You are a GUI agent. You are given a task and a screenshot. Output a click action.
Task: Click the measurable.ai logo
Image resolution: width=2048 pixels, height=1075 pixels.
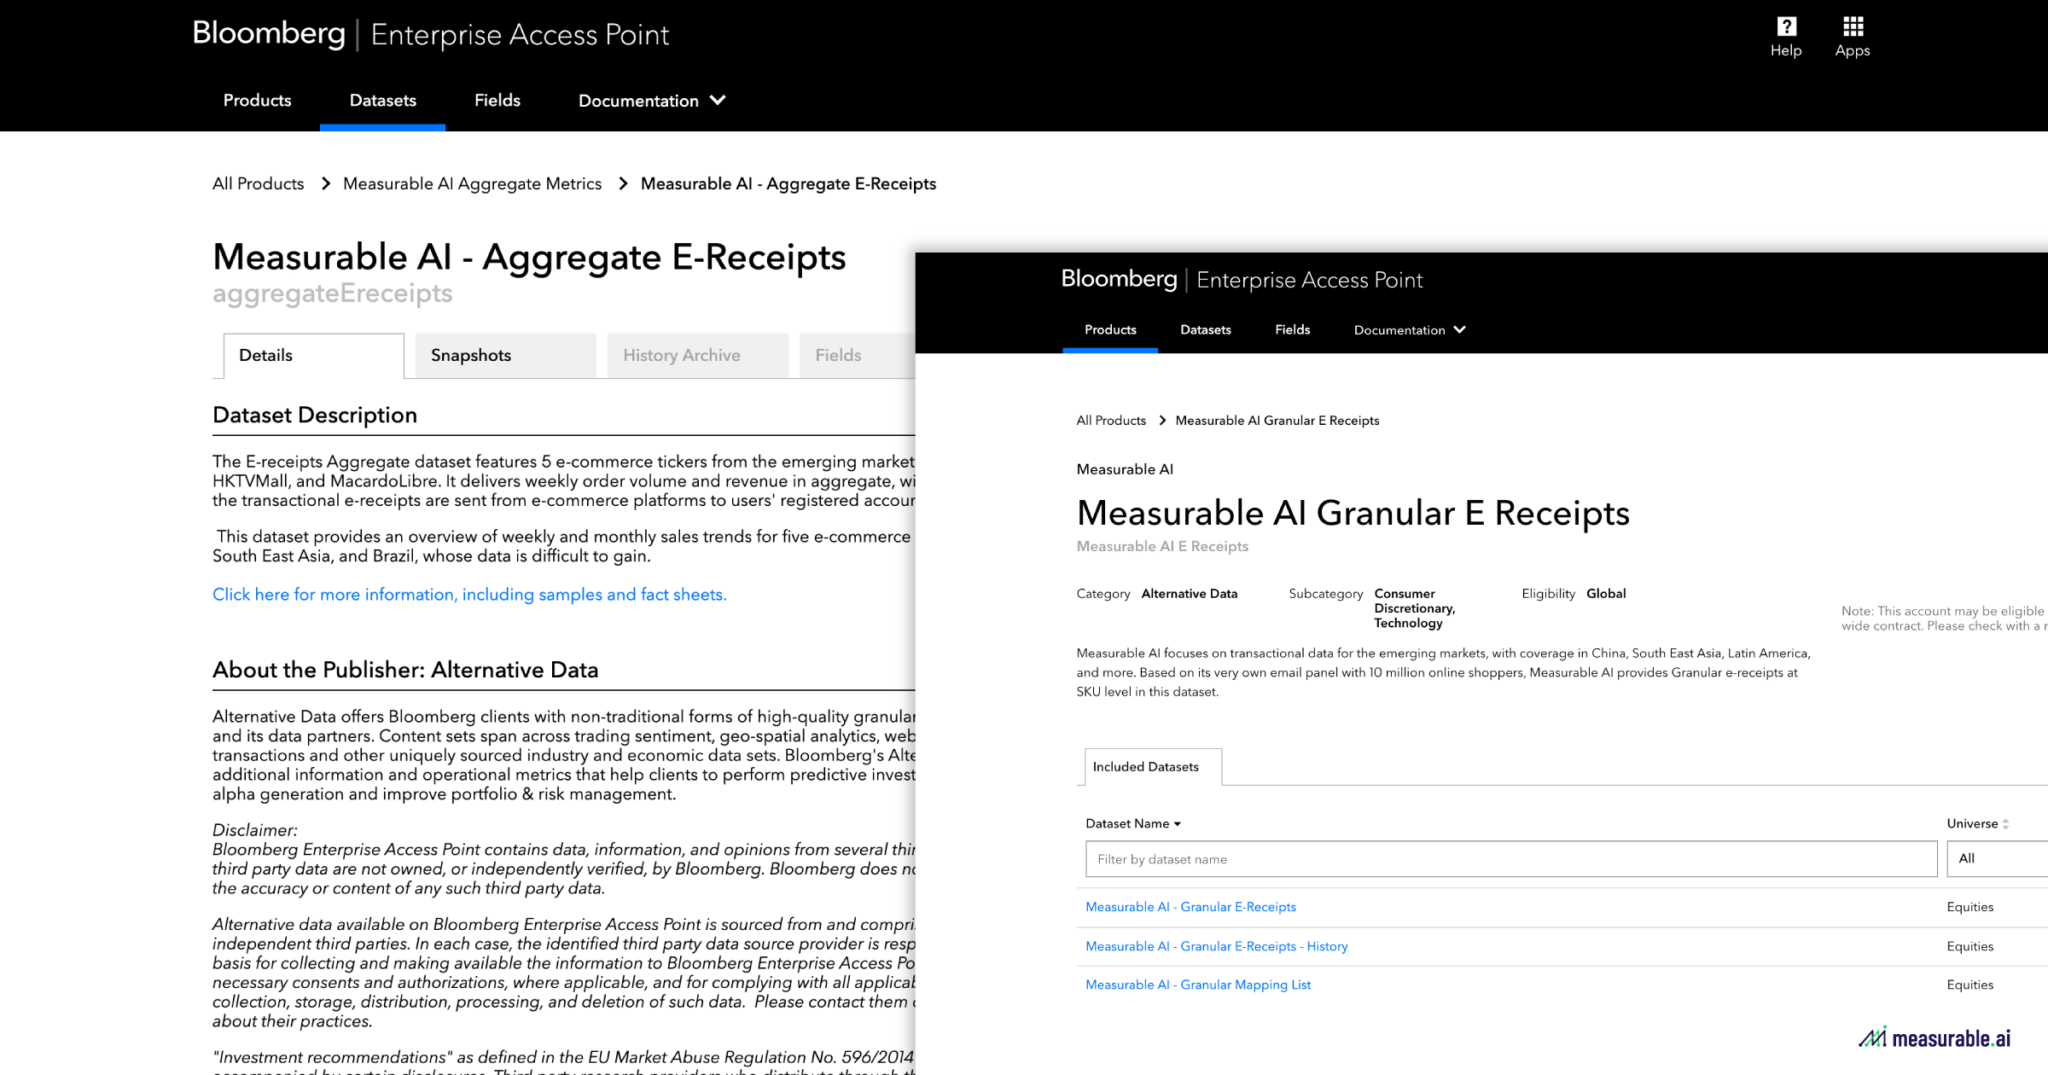(1934, 1037)
